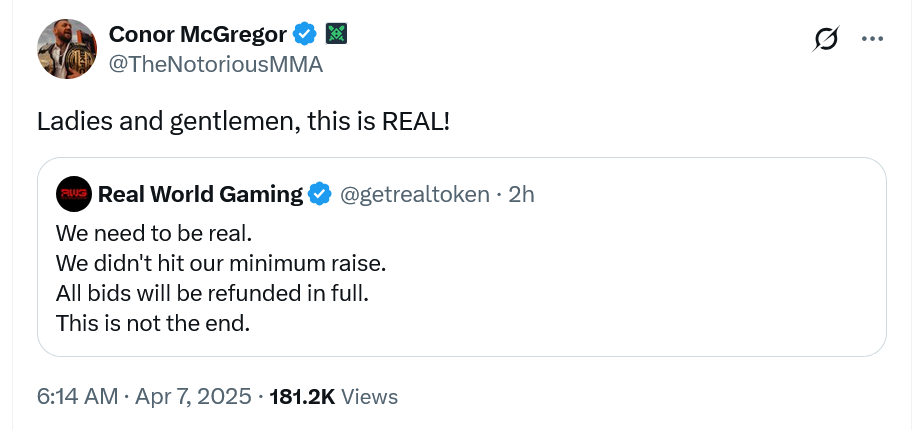Image resolution: width=921 pixels, height=430 pixels.
Task: Click the Real World Gaming avatar icon
Action: pos(73,194)
